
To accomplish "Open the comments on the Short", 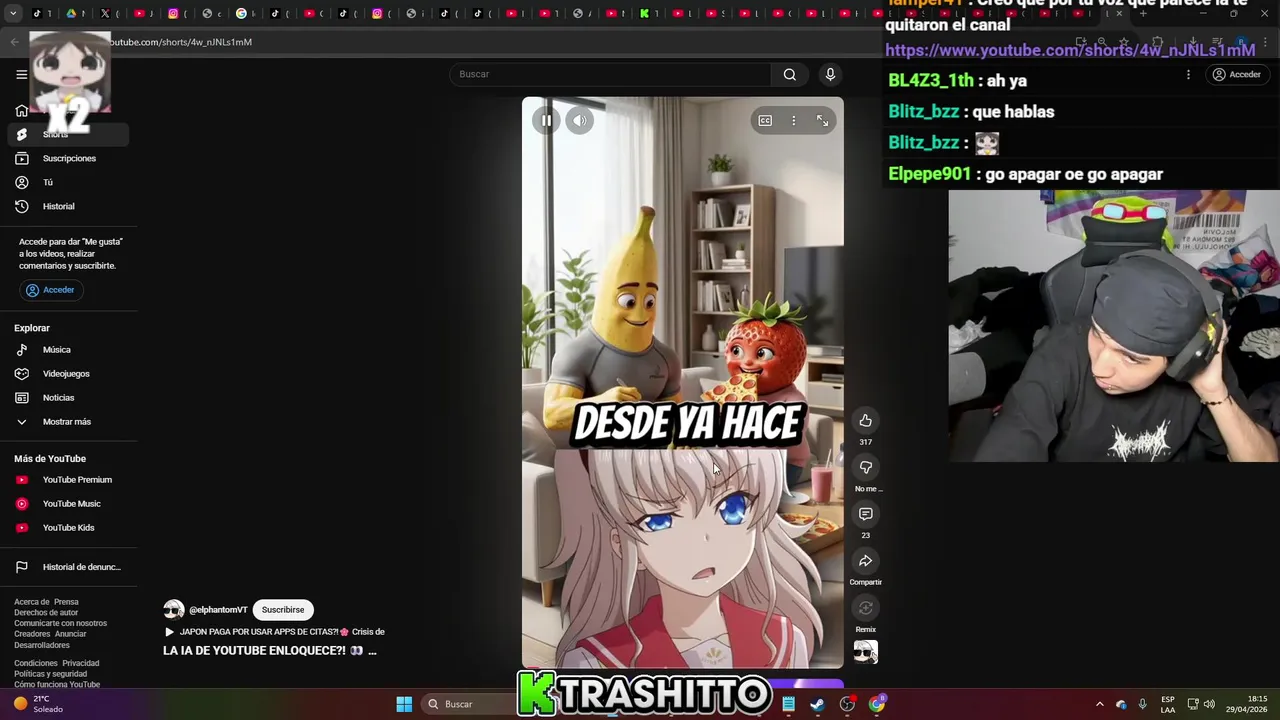I will click(x=866, y=514).
